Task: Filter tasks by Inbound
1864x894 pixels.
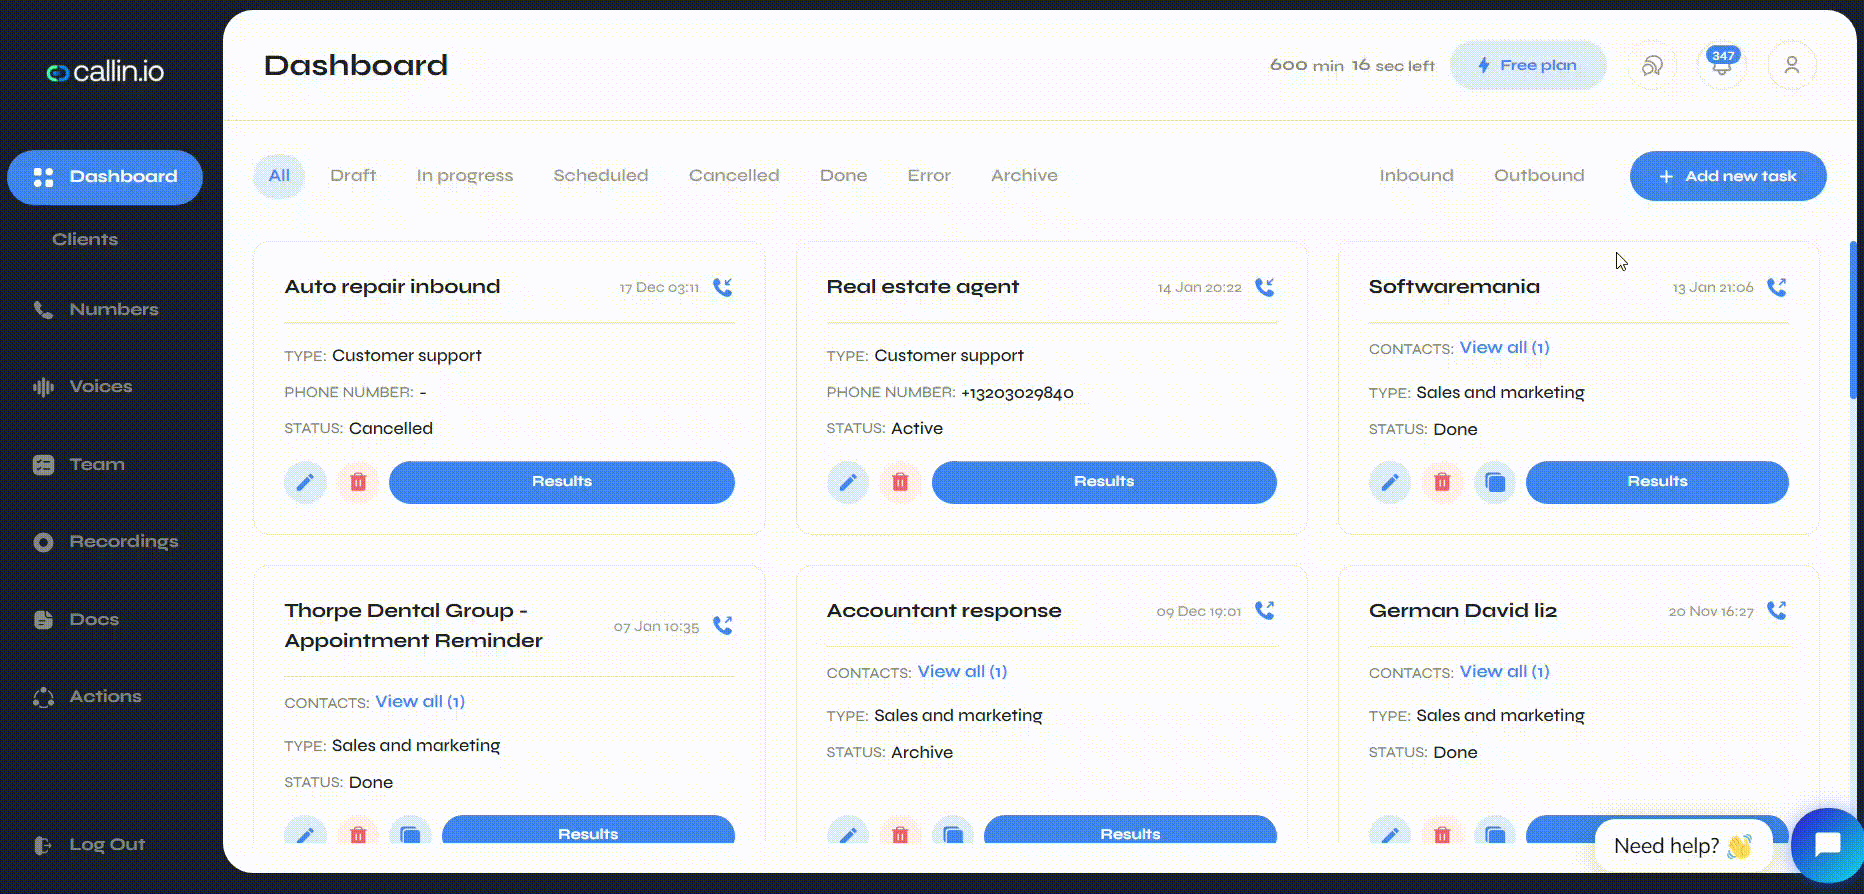Action: (1417, 176)
